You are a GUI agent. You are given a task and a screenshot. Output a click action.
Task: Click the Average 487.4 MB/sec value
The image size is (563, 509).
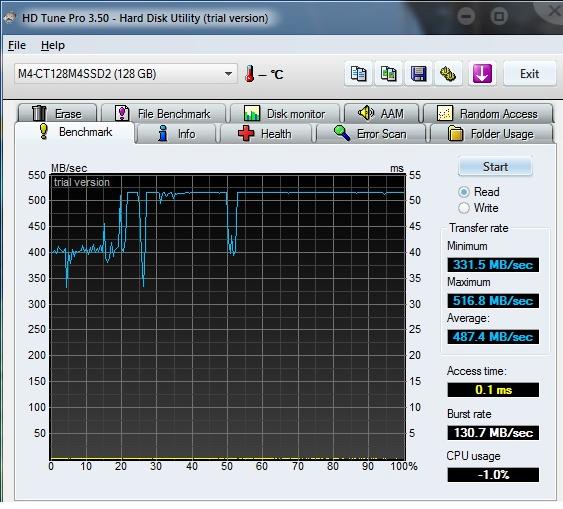(x=493, y=337)
